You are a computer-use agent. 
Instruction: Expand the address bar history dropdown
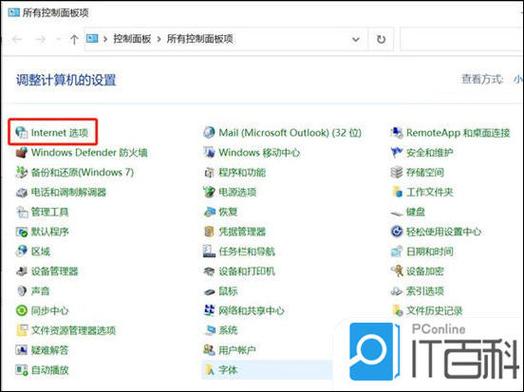(x=356, y=39)
